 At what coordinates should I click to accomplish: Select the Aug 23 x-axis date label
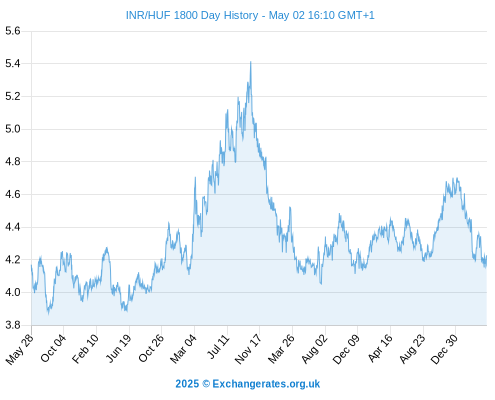point(412,349)
